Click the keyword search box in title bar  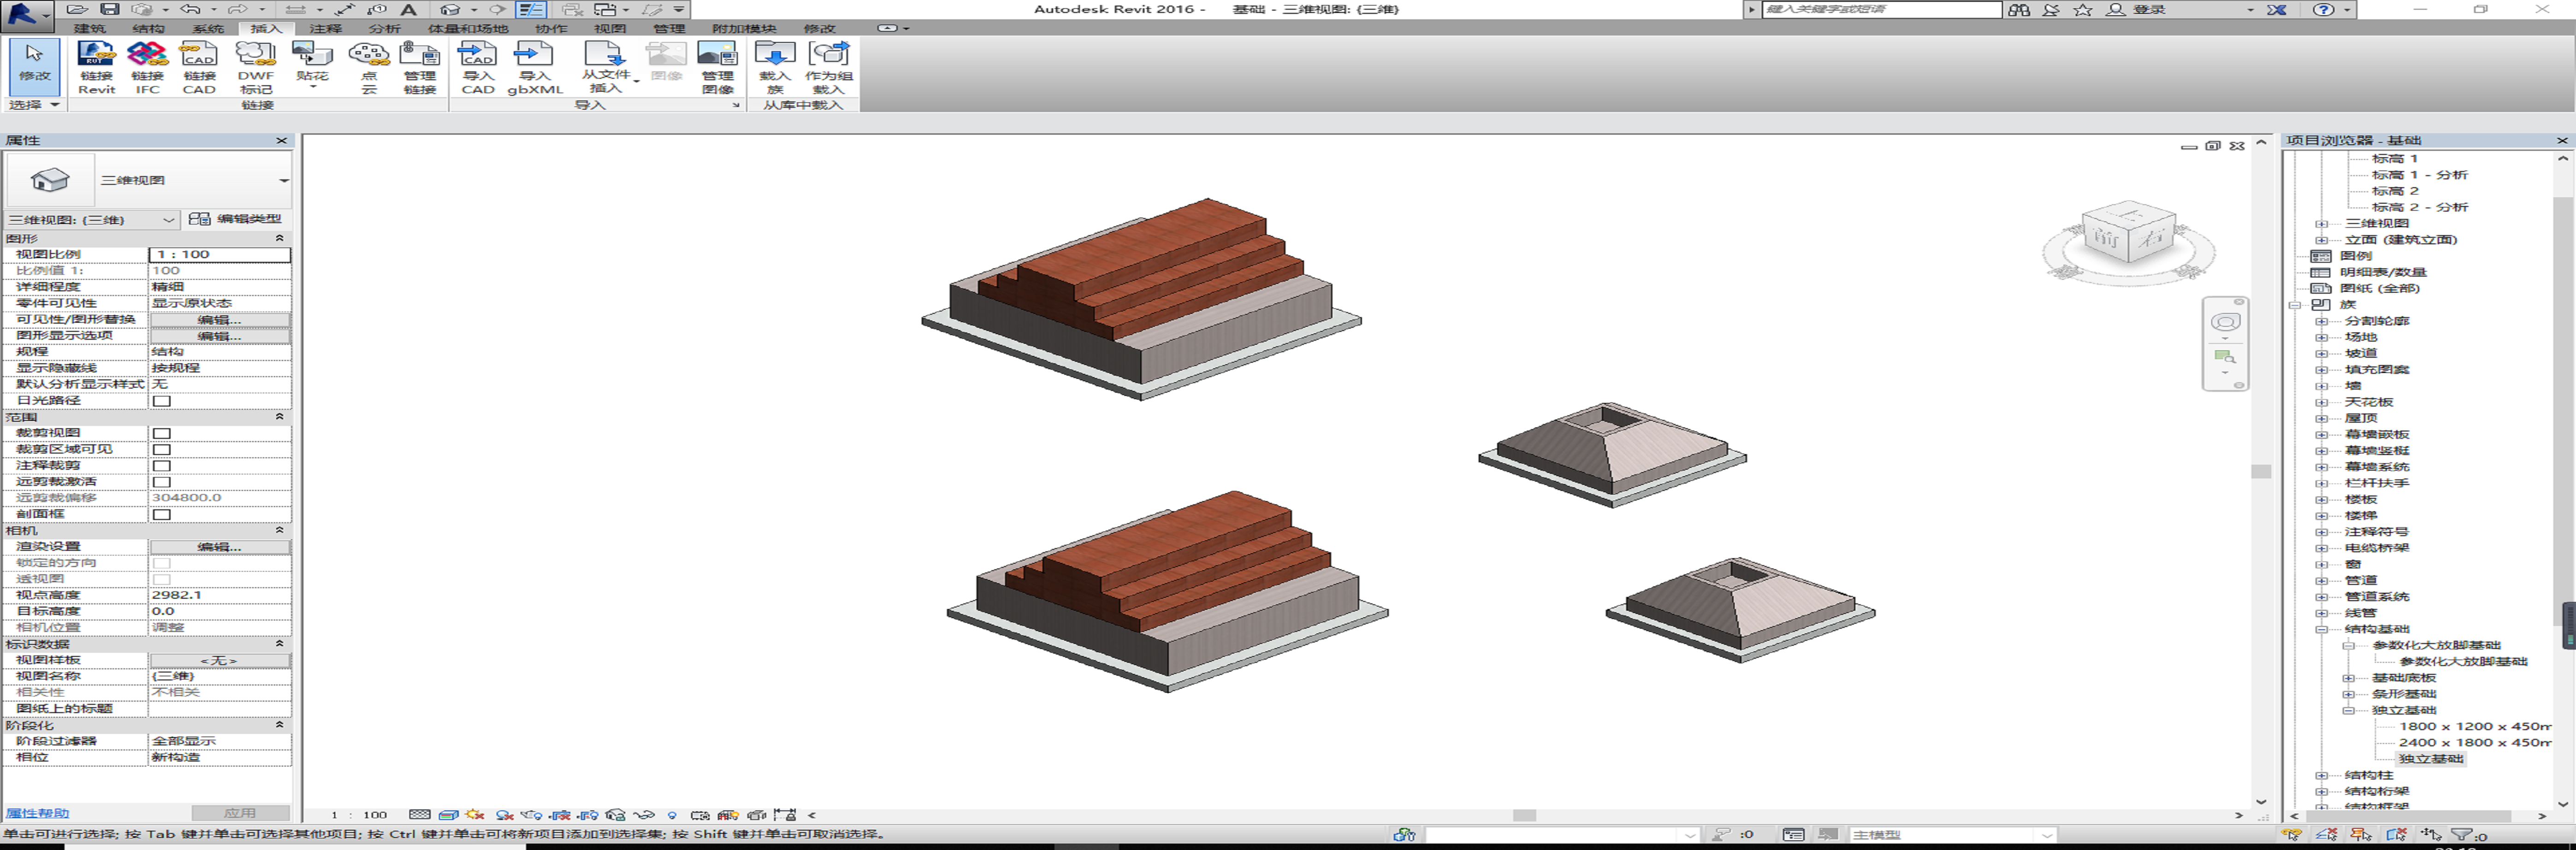click(x=1881, y=9)
